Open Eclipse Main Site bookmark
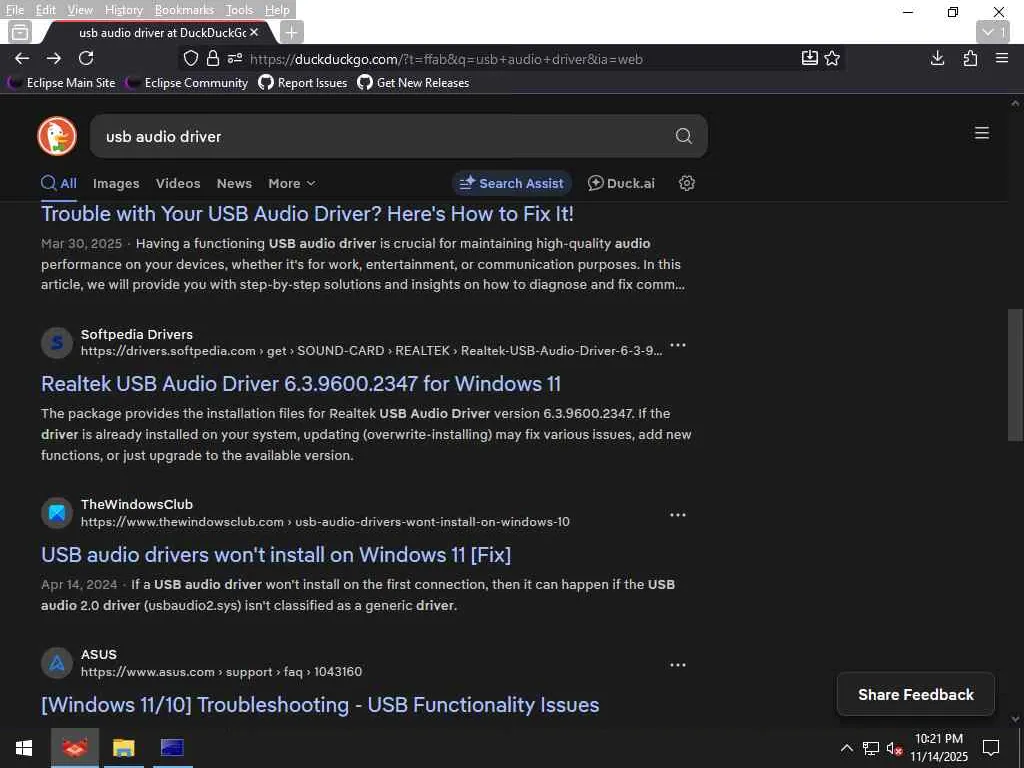 click(x=61, y=83)
